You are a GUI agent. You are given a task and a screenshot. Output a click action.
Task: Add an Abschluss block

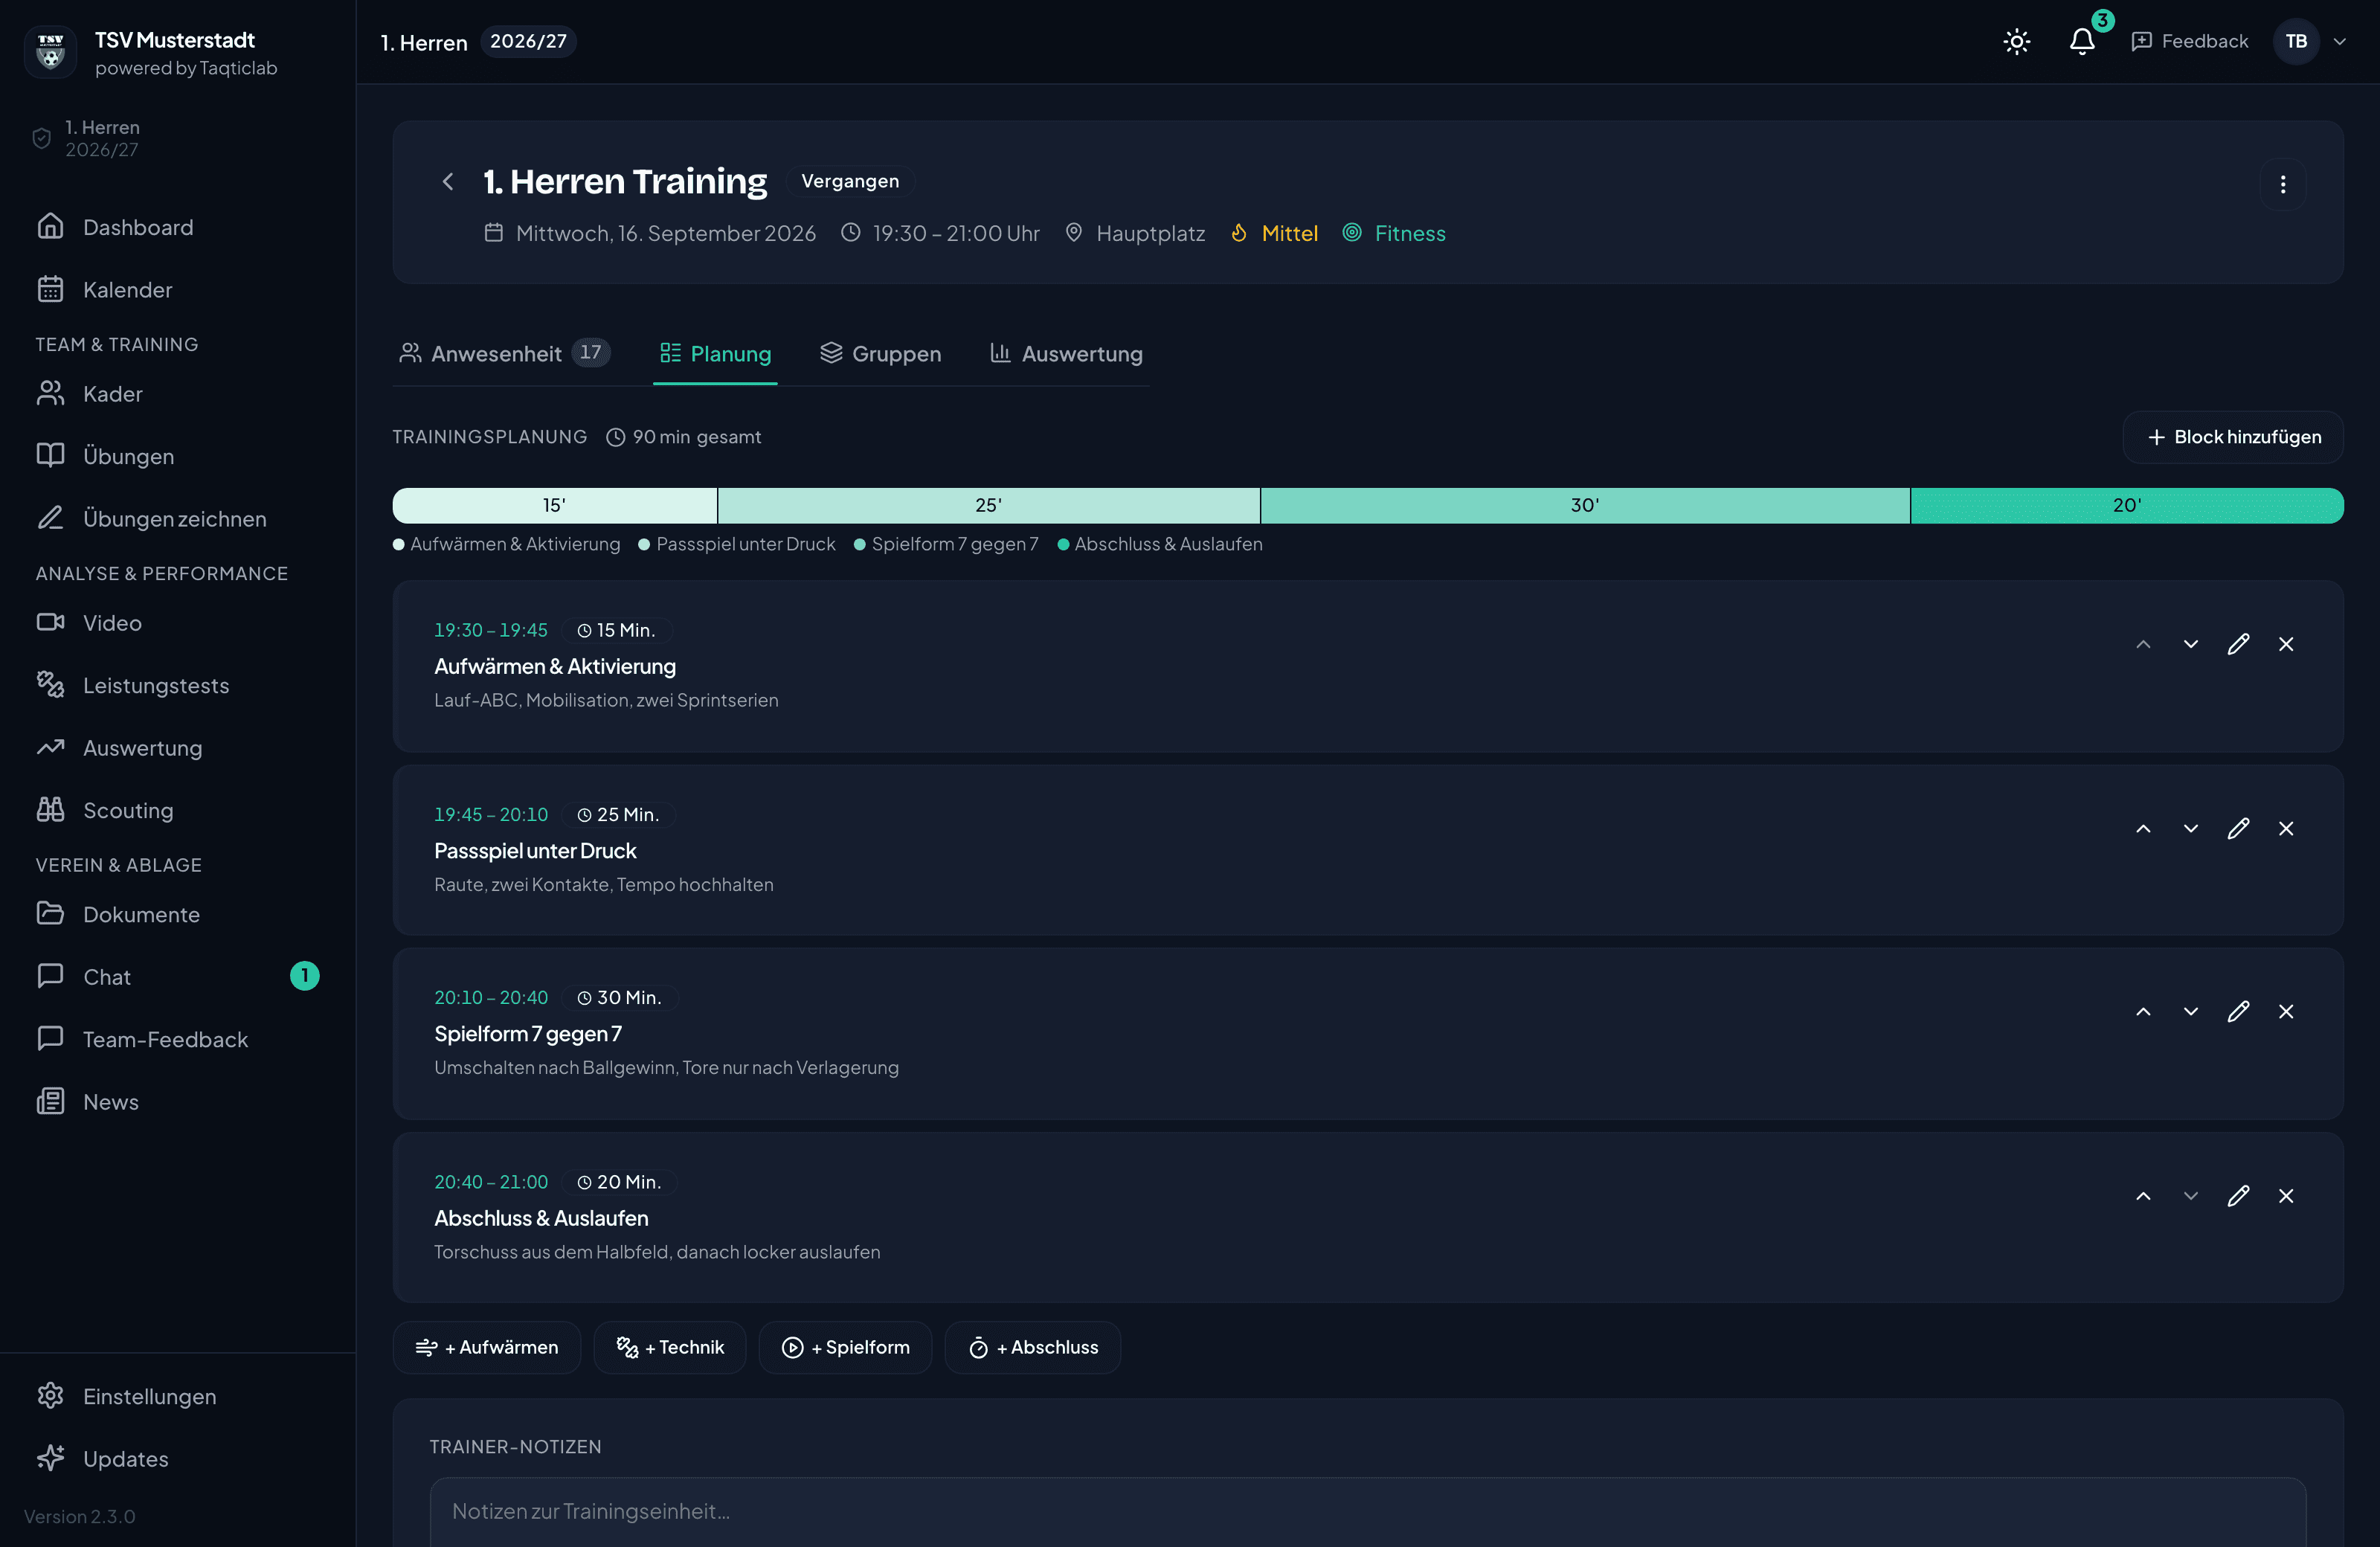[x=1033, y=1347]
